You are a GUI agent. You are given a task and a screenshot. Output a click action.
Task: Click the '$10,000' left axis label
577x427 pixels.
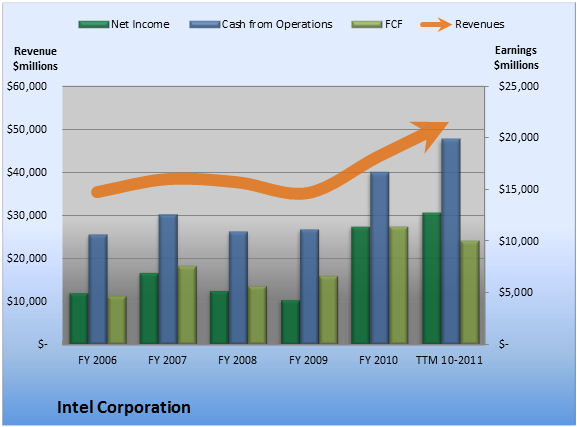27,301
